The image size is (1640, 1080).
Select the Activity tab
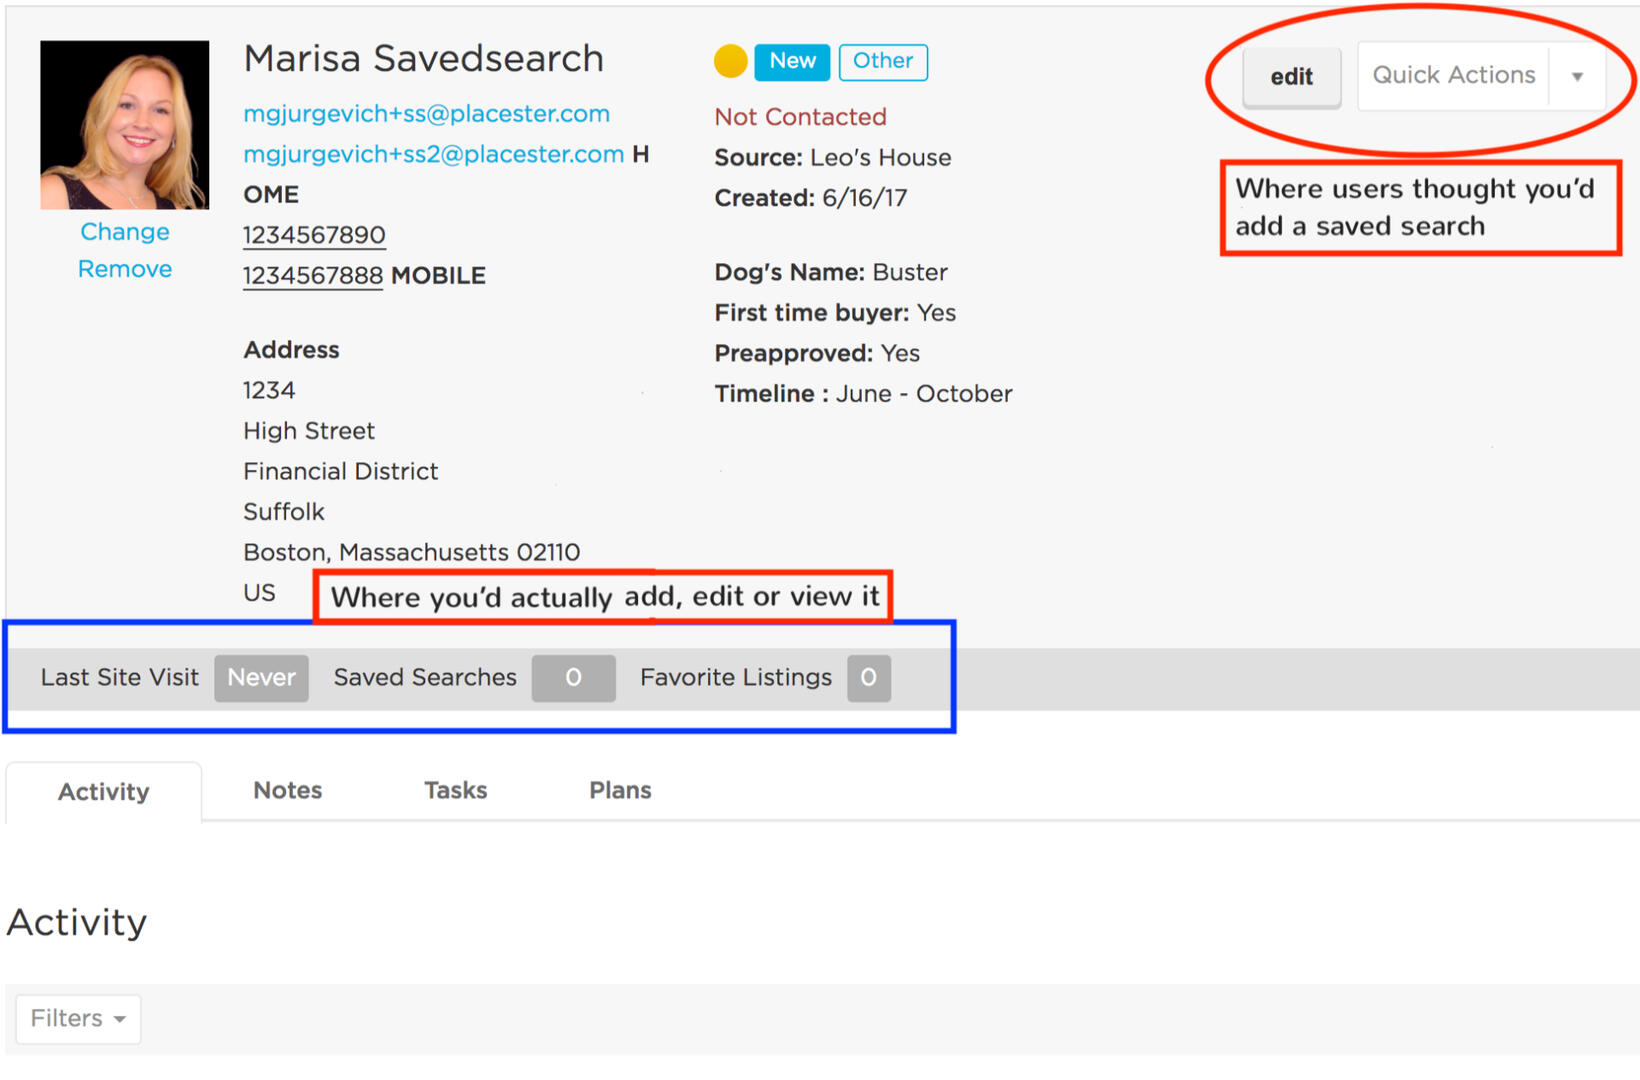(104, 792)
